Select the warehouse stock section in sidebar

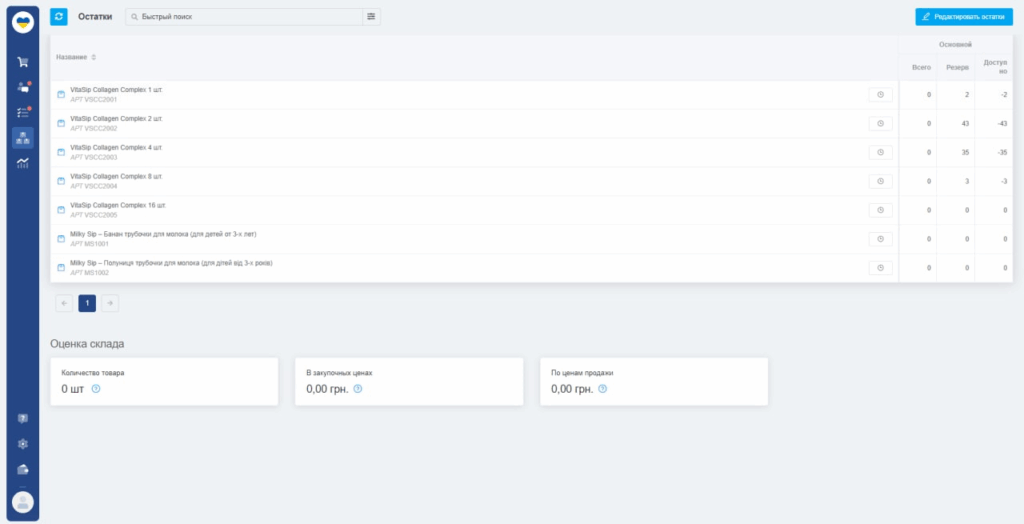22,137
